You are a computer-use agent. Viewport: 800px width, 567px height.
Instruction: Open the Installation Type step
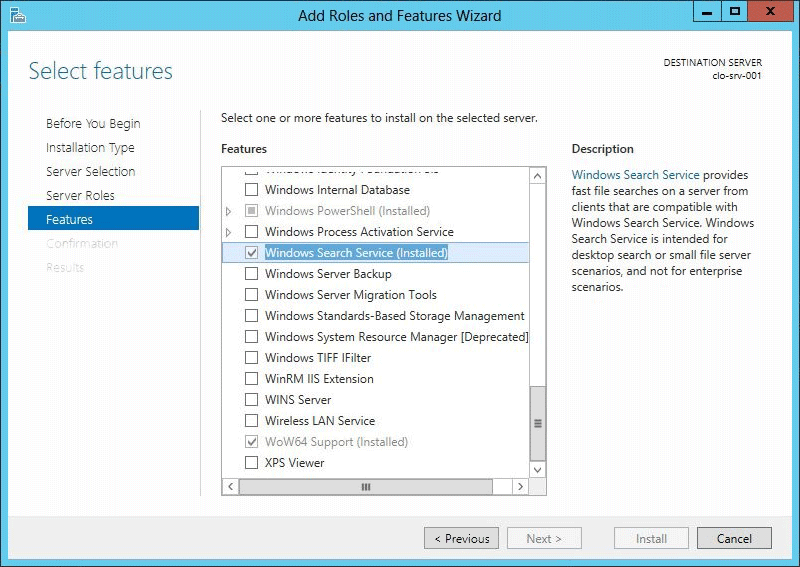point(90,147)
